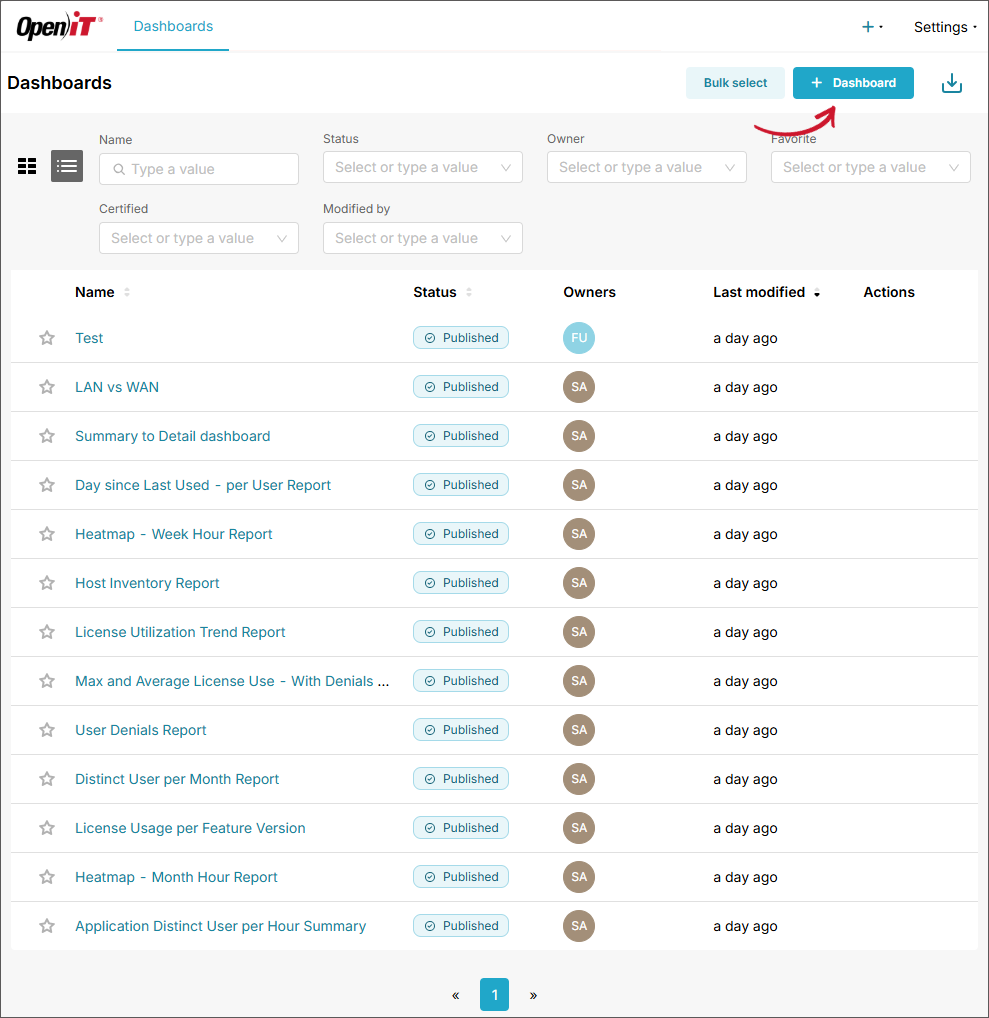Star Day since Last Used report
This screenshot has height=1018, width=989.
tap(47, 485)
